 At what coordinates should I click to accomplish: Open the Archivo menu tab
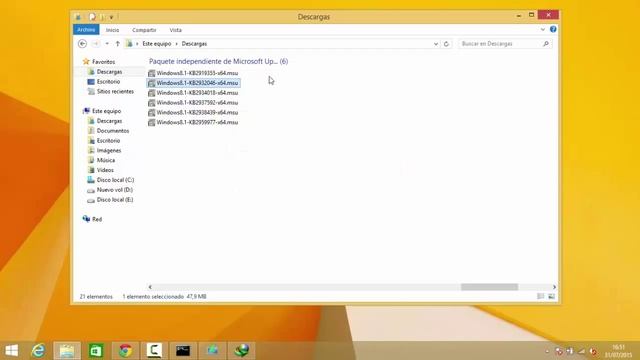(x=86, y=30)
